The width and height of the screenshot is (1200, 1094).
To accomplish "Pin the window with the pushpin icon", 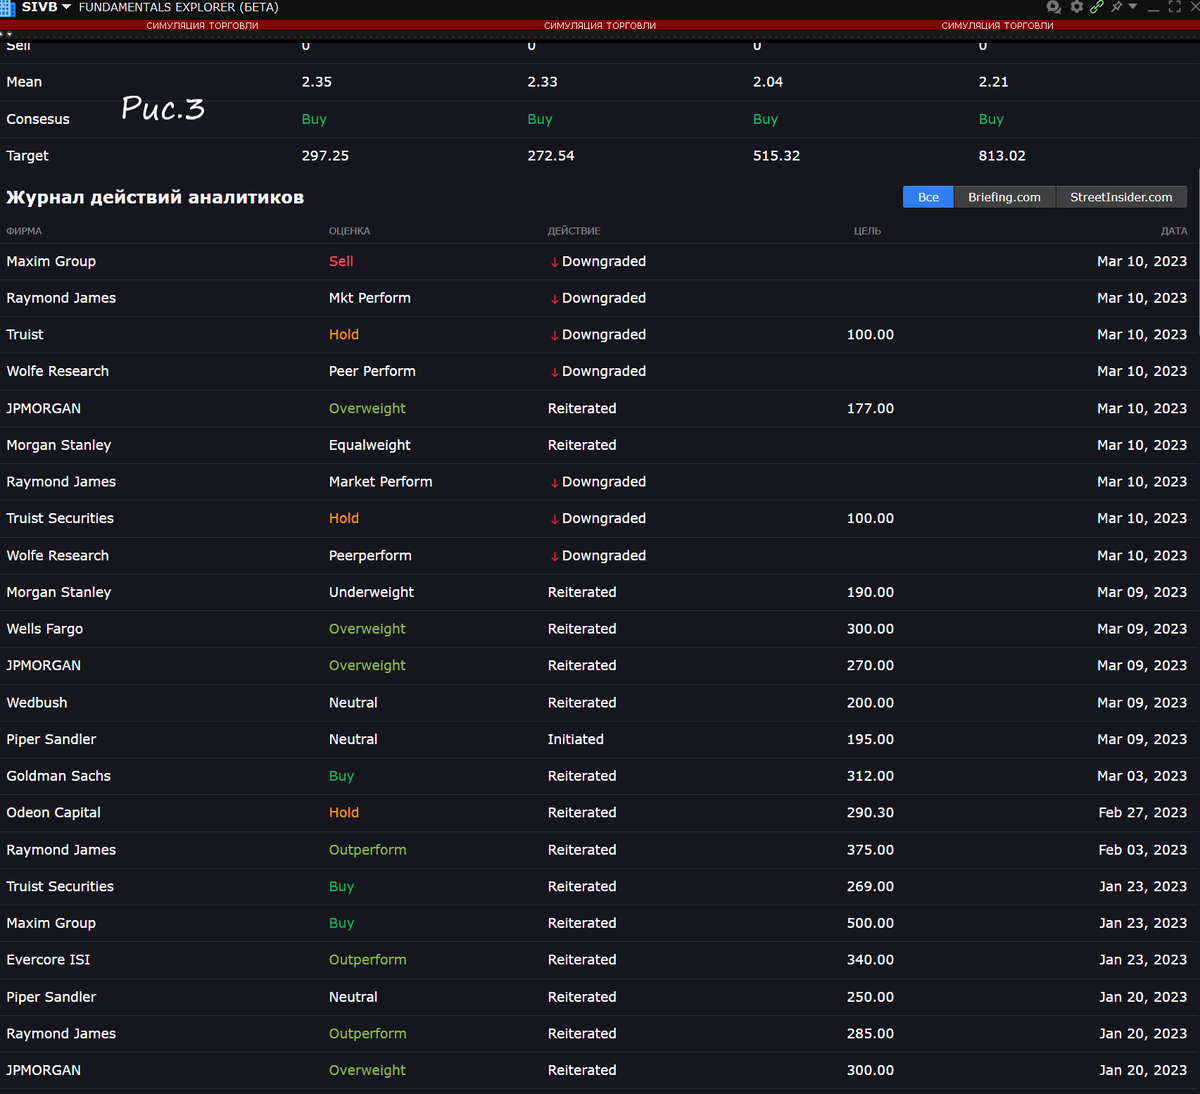I will [1116, 7].
